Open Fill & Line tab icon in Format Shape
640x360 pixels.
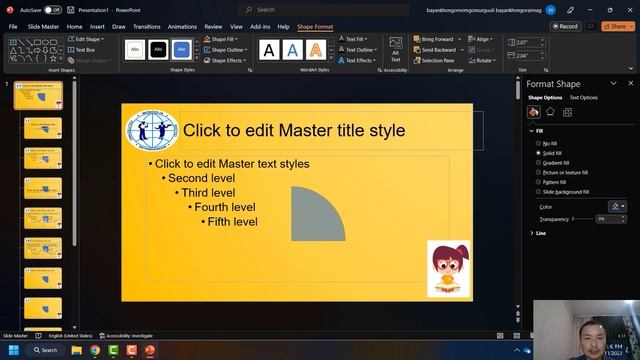pos(533,112)
